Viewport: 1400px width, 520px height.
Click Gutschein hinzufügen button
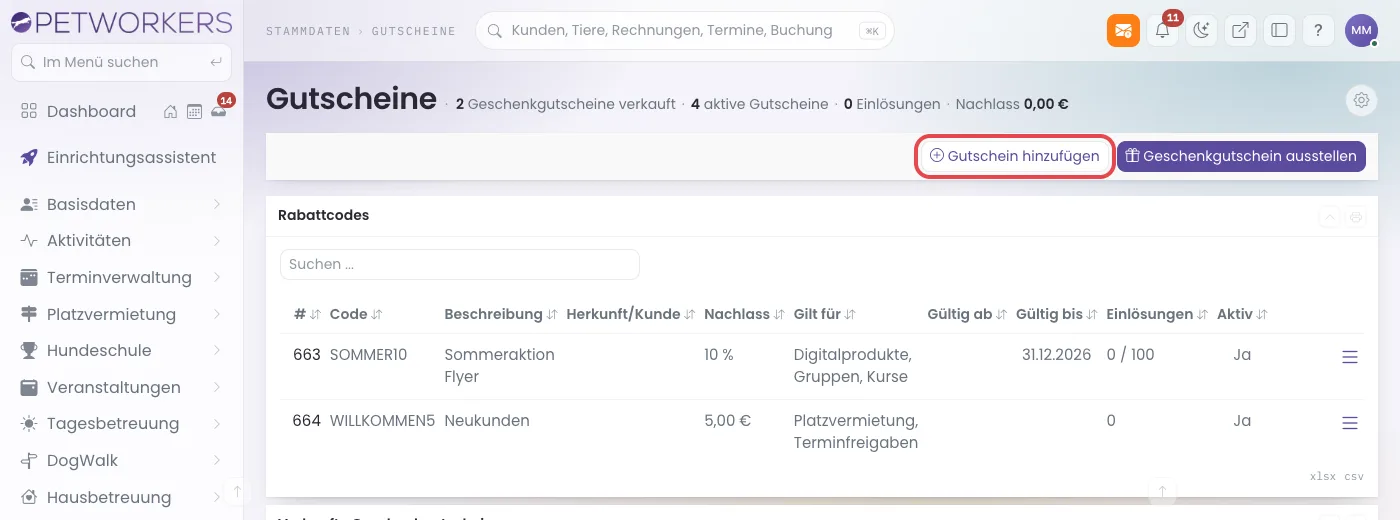coord(1015,156)
